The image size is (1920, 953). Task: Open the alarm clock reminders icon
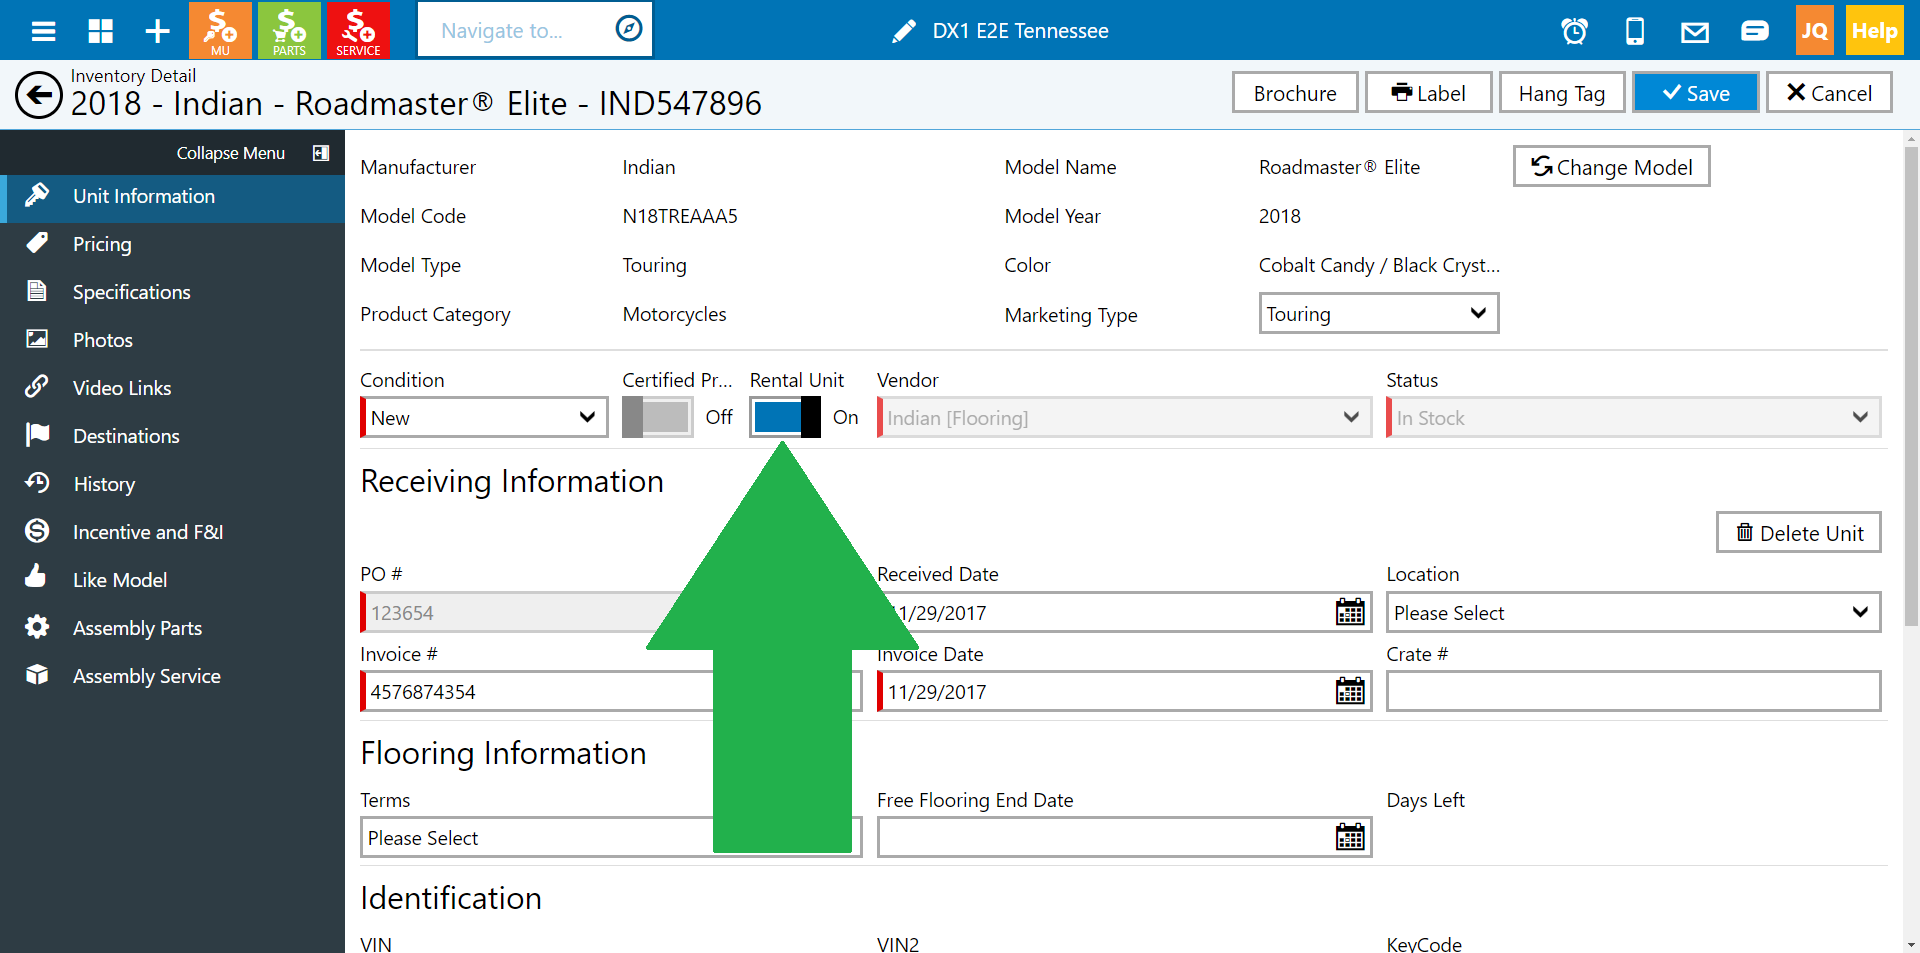pos(1574,31)
